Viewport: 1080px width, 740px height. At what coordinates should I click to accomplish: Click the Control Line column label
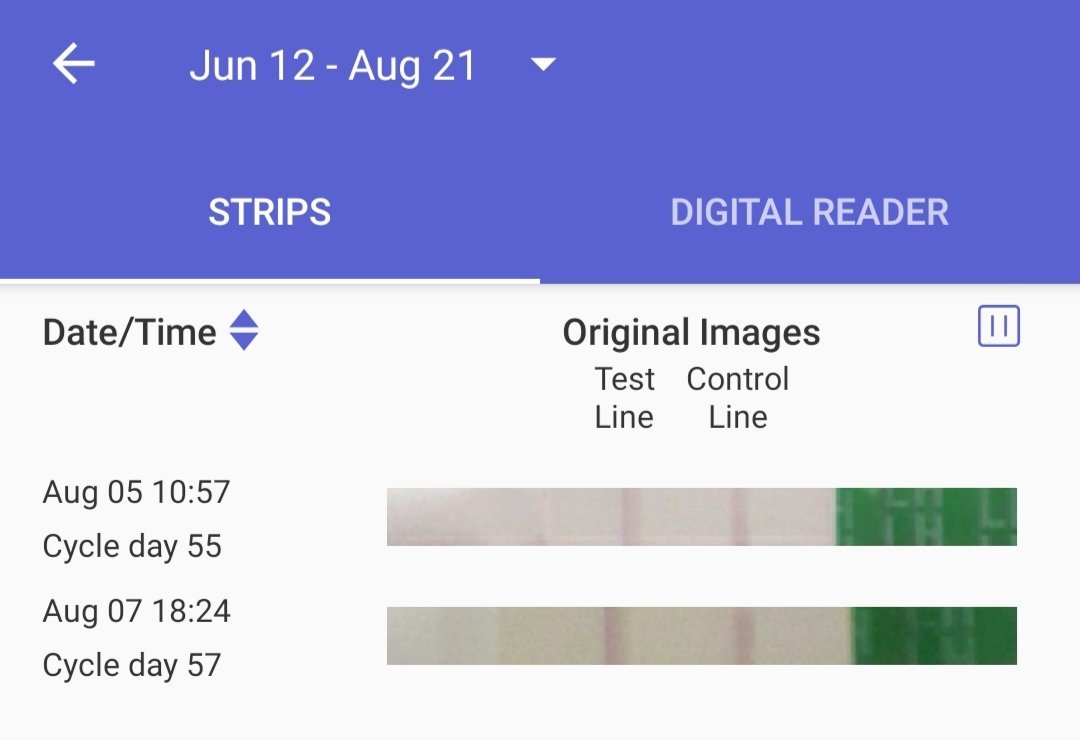(x=738, y=398)
